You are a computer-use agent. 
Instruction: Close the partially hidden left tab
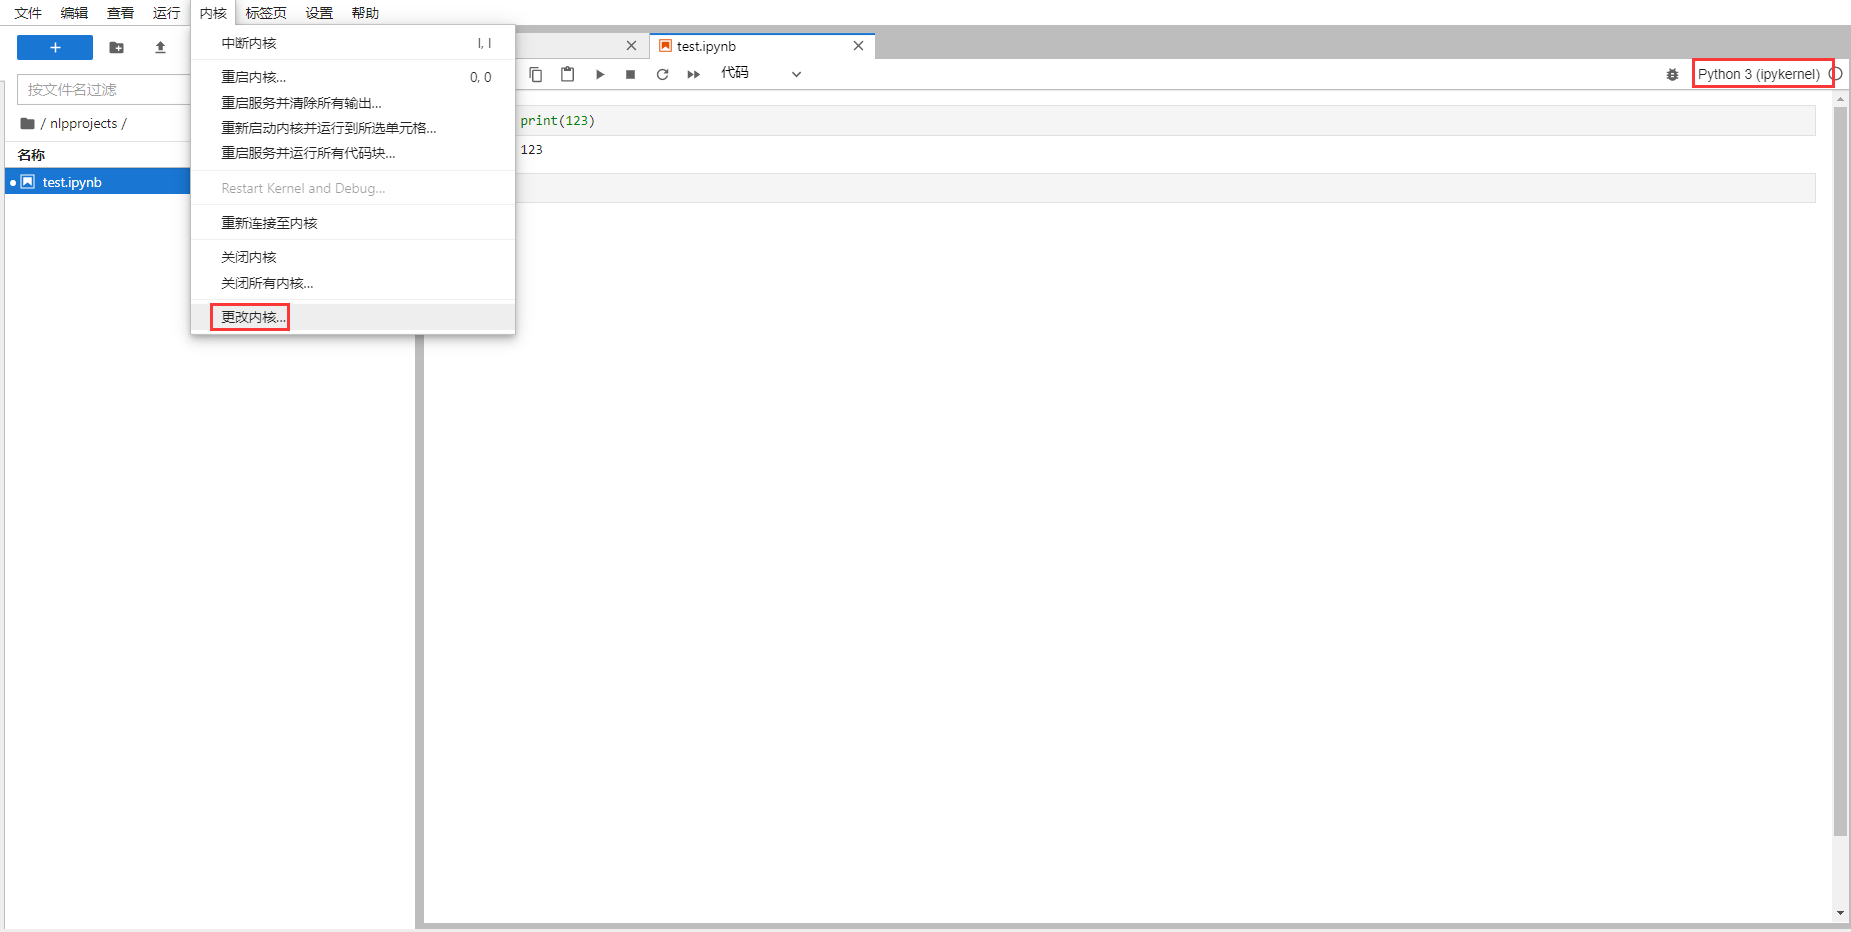(x=631, y=46)
